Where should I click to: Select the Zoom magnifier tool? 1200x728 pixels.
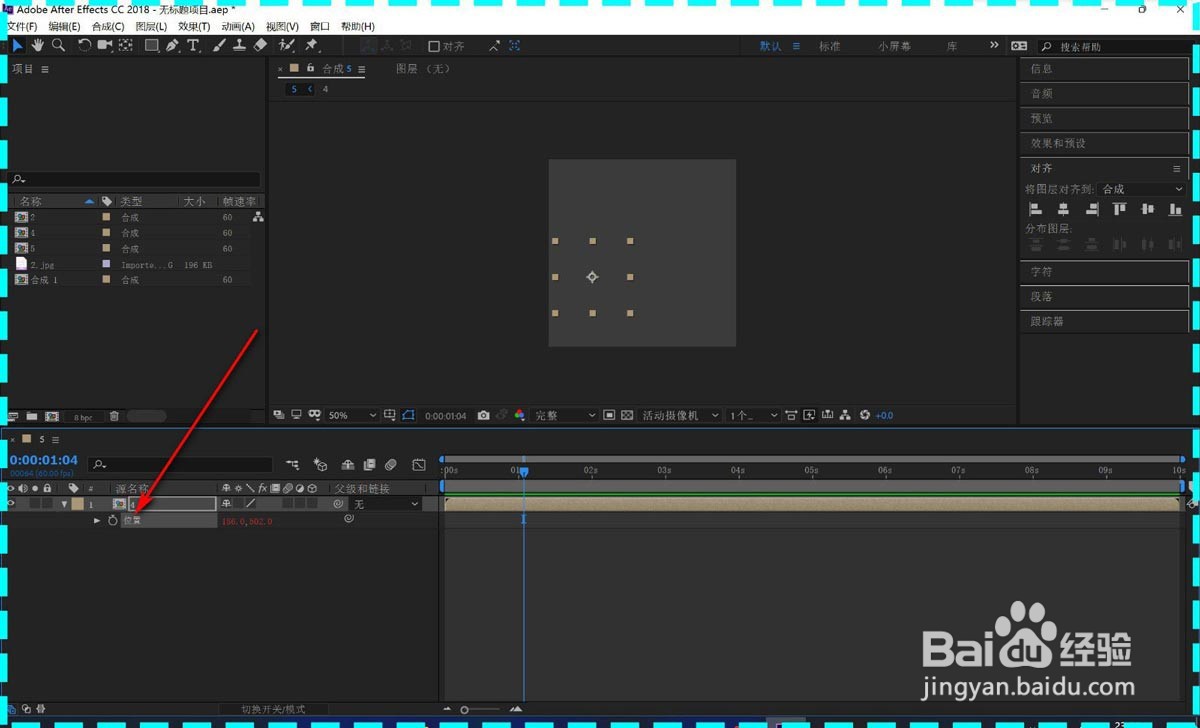[59, 45]
